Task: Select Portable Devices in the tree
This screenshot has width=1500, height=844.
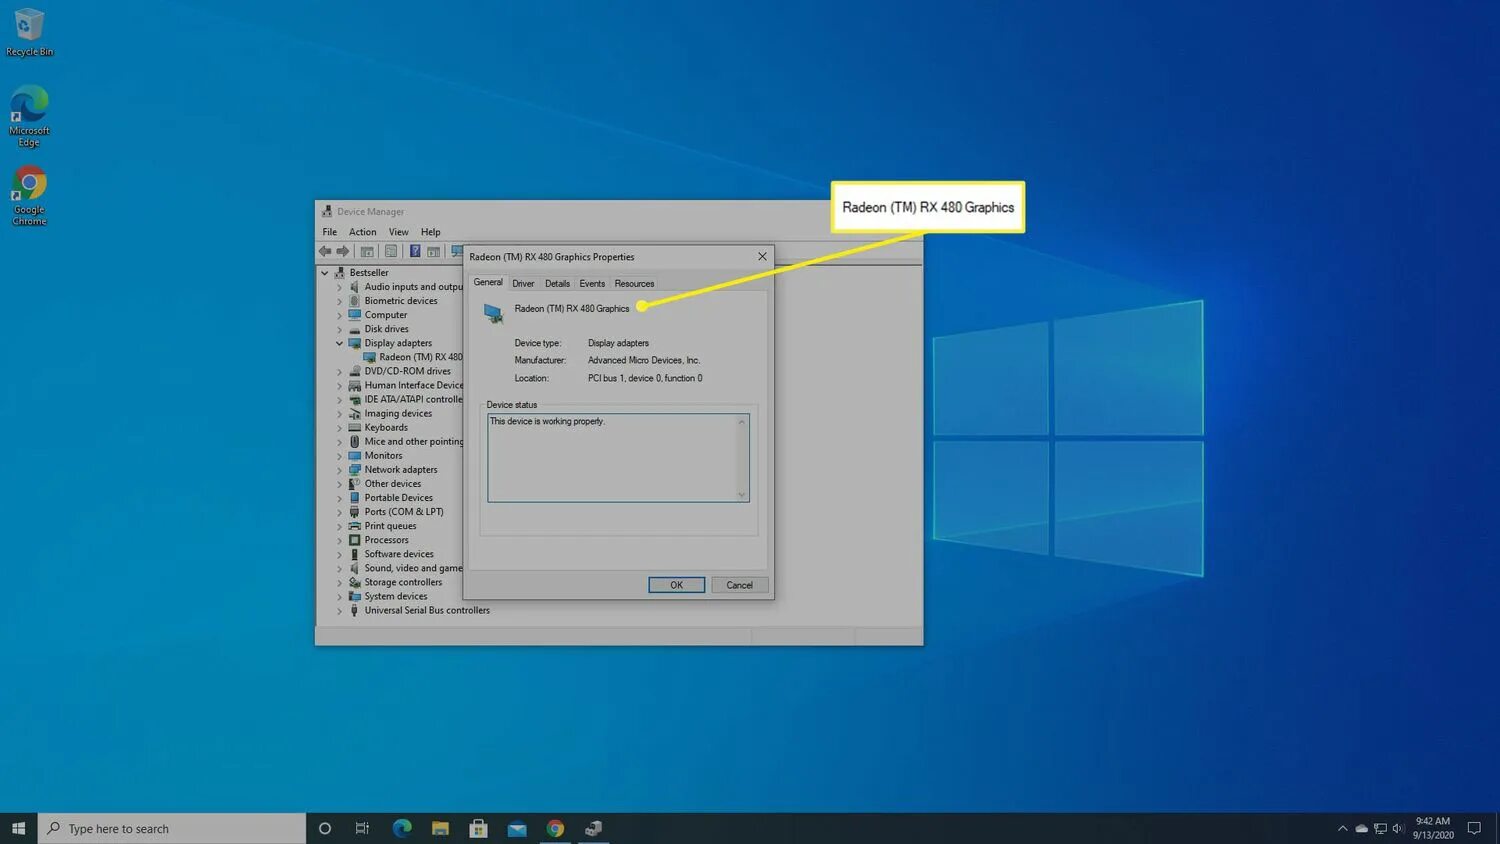Action: (398, 498)
